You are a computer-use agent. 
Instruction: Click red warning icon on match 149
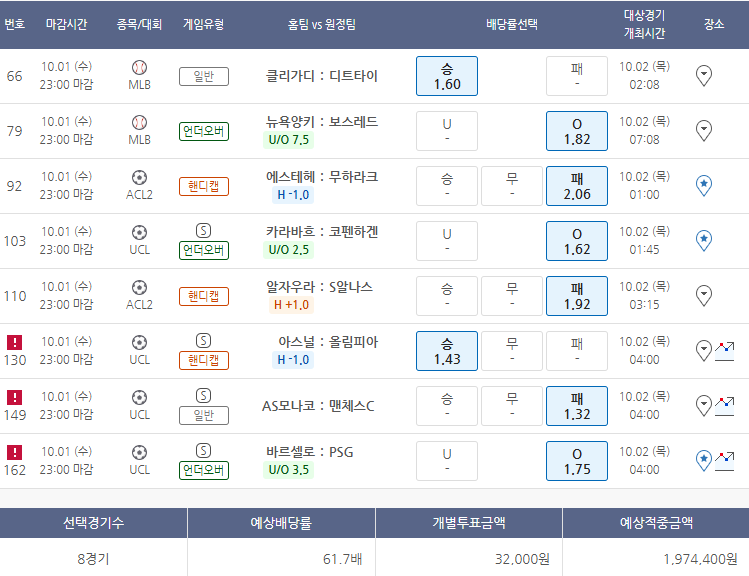point(14,397)
